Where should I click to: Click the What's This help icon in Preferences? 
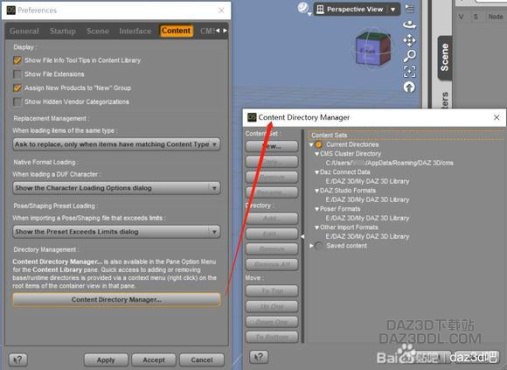[18, 360]
